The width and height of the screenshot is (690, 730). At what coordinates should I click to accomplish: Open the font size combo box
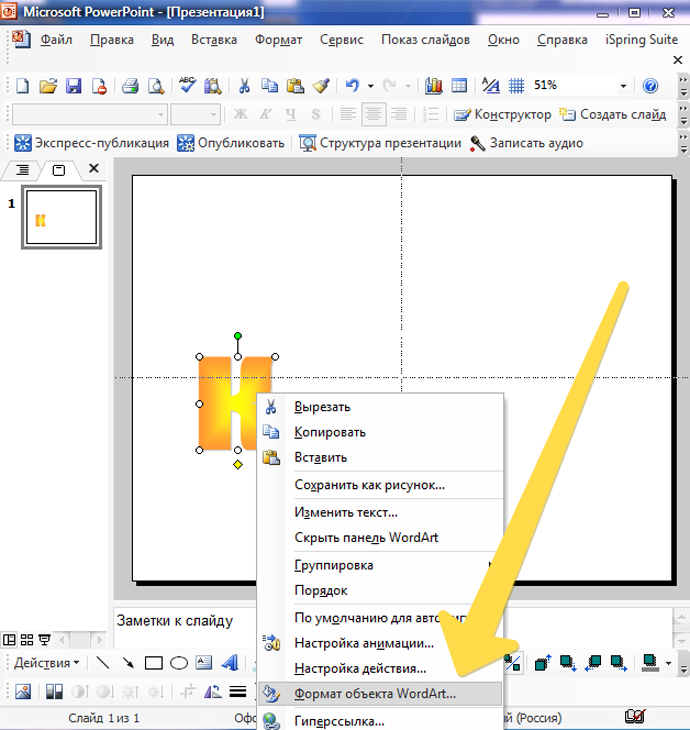click(195, 115)
